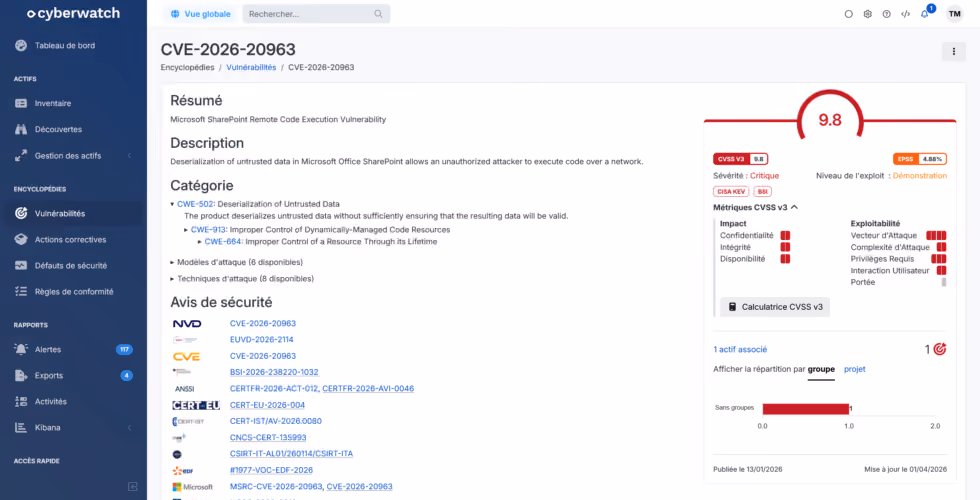Click the Alertes bell icon in sidebar
Image resolution: width=980 pixels, height=500 pixels.
[21, 349]
